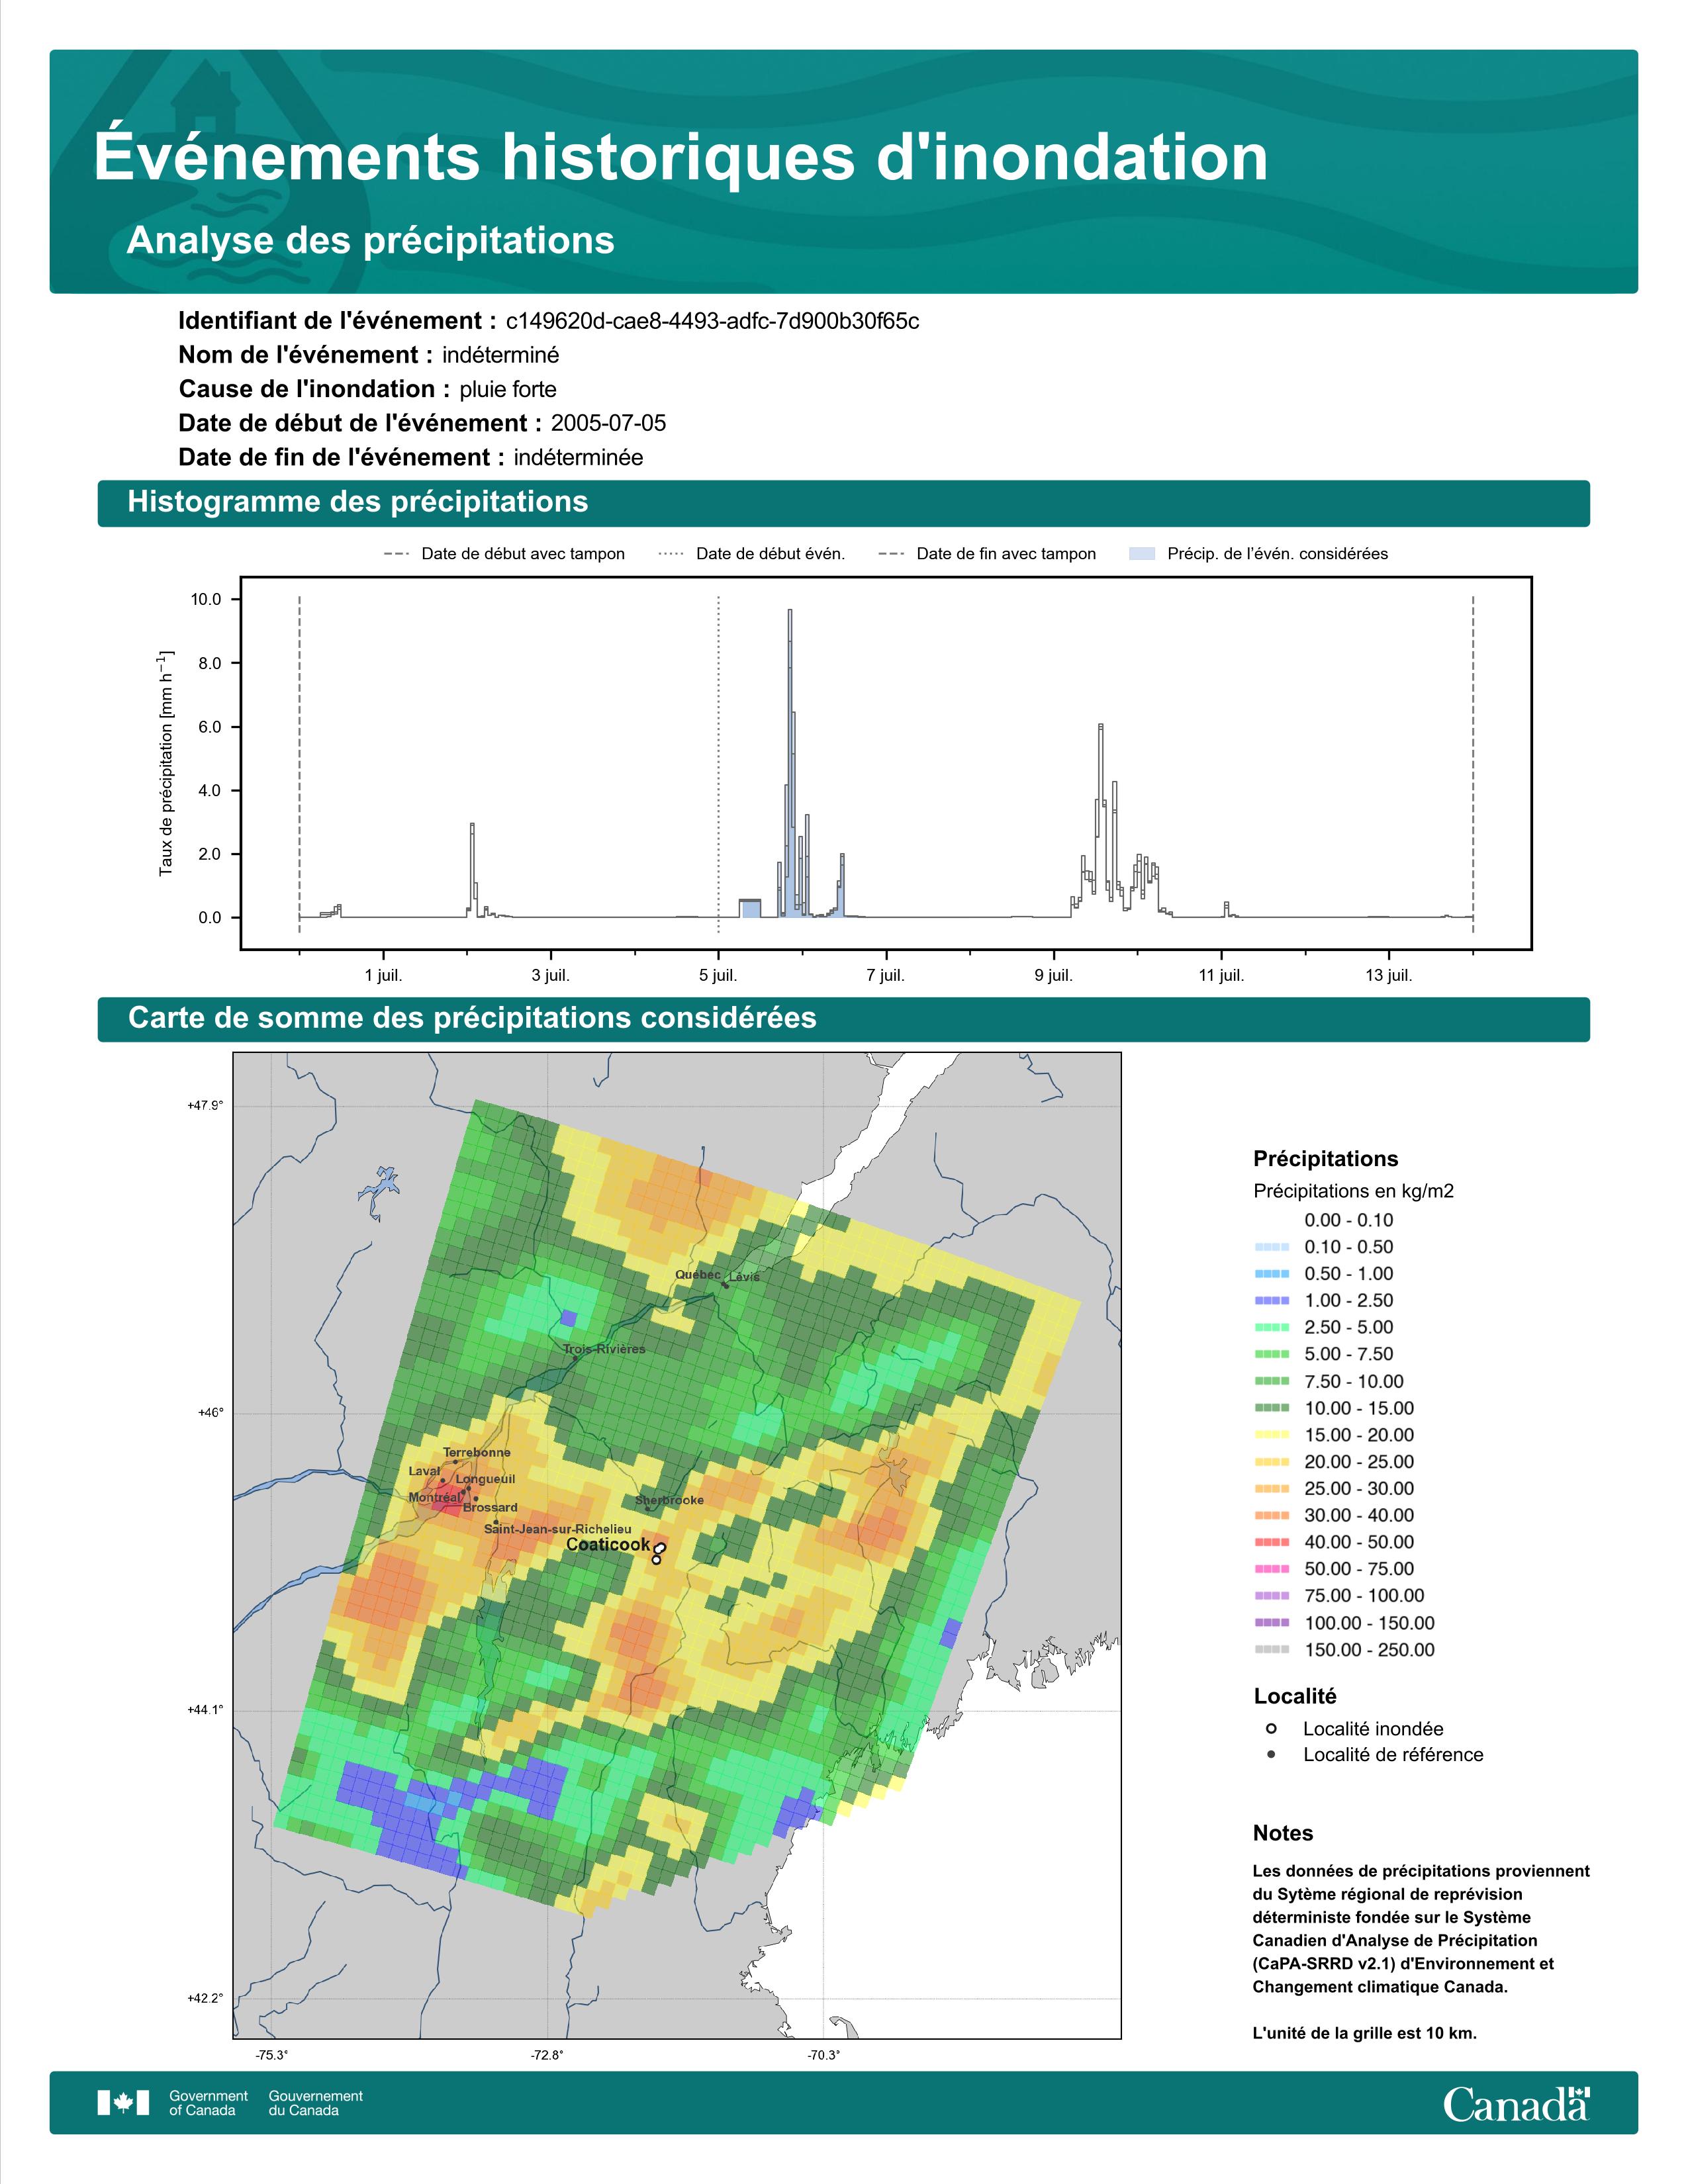The width and height of the screenshot is (1688, 2184).
Task: Click the Coaticook label on the map
Action: 608,1545
